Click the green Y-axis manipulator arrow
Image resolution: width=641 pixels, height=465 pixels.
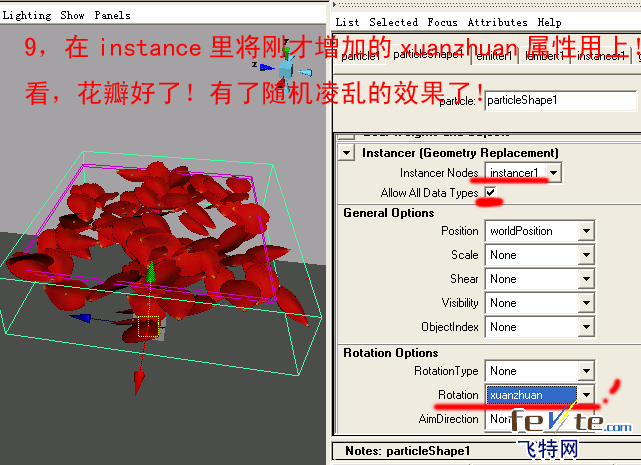point(151,271)
